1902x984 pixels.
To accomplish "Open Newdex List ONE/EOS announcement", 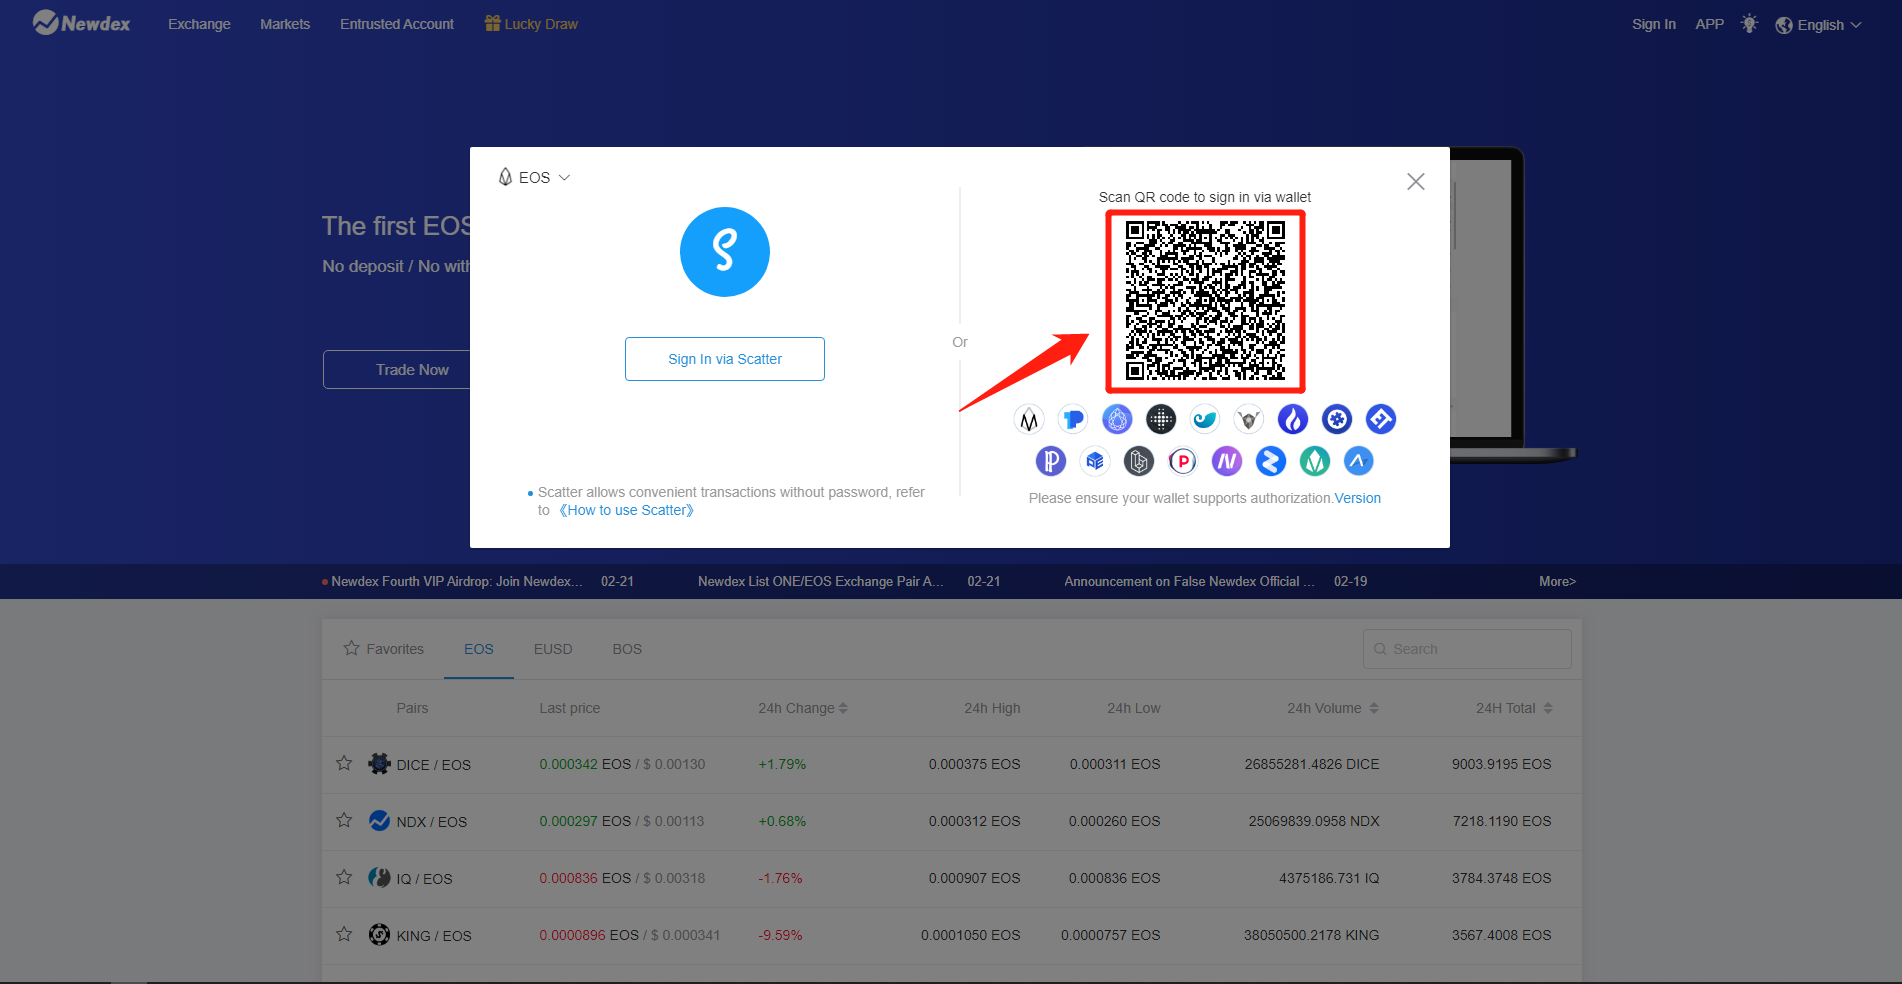I will [x=821, y=581].
